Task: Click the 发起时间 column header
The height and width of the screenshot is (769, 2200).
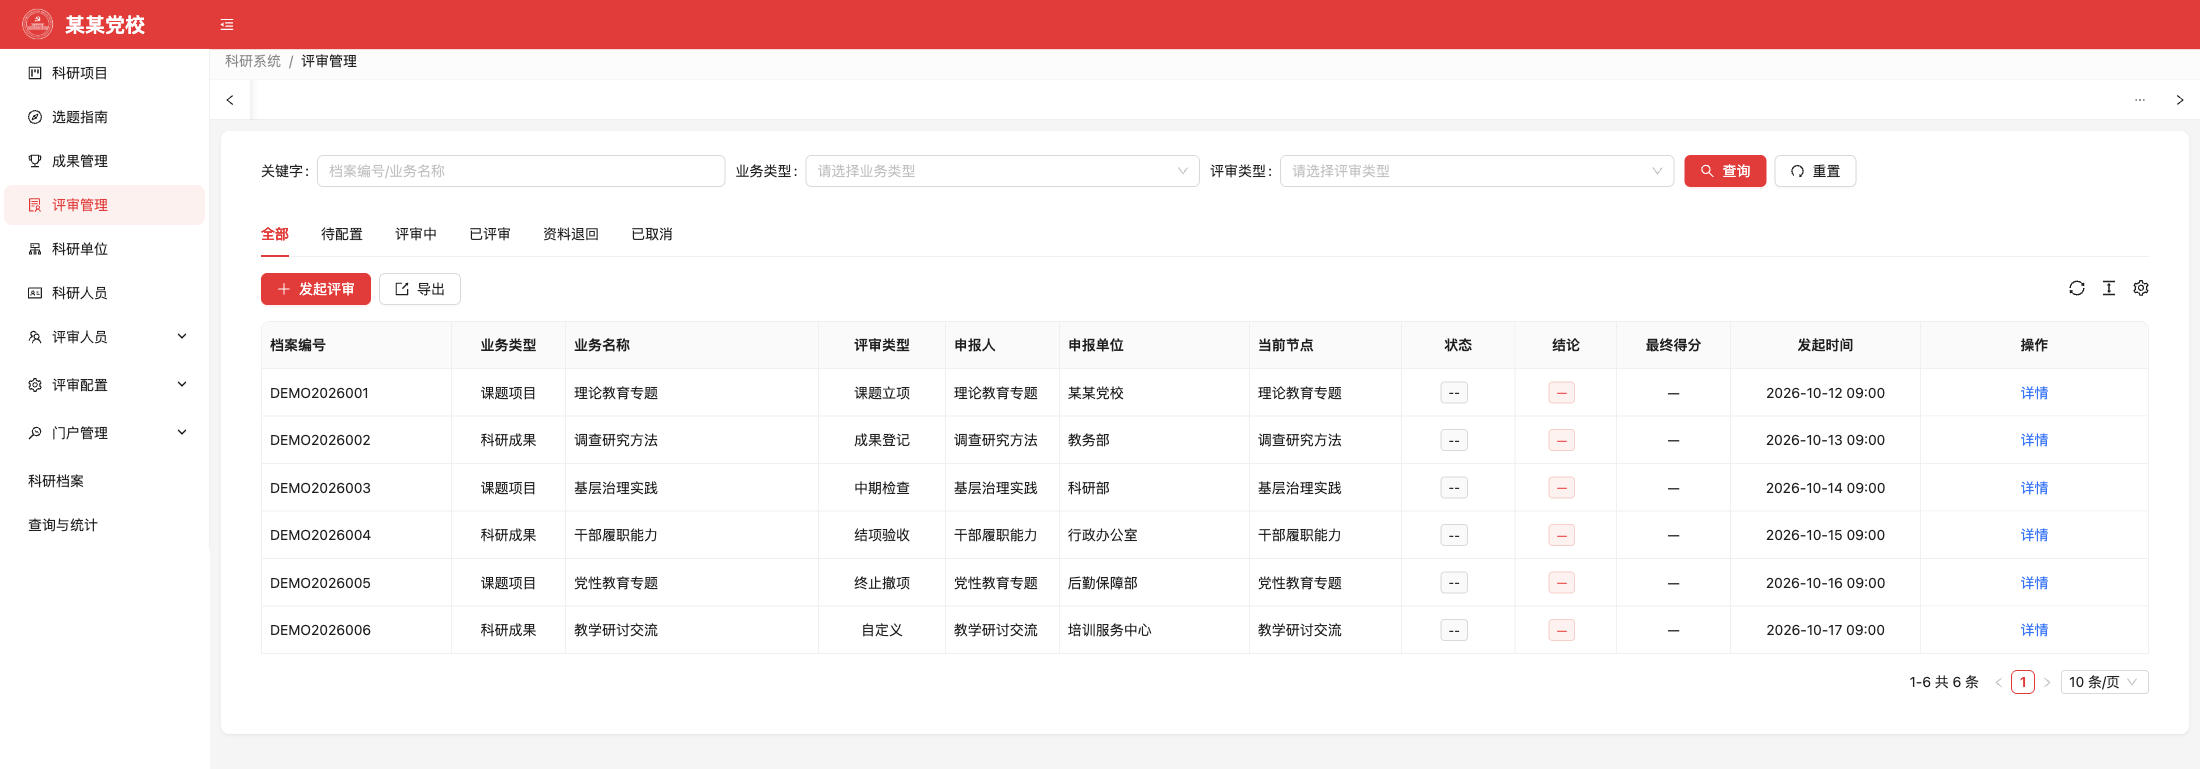Action: 1825,345
